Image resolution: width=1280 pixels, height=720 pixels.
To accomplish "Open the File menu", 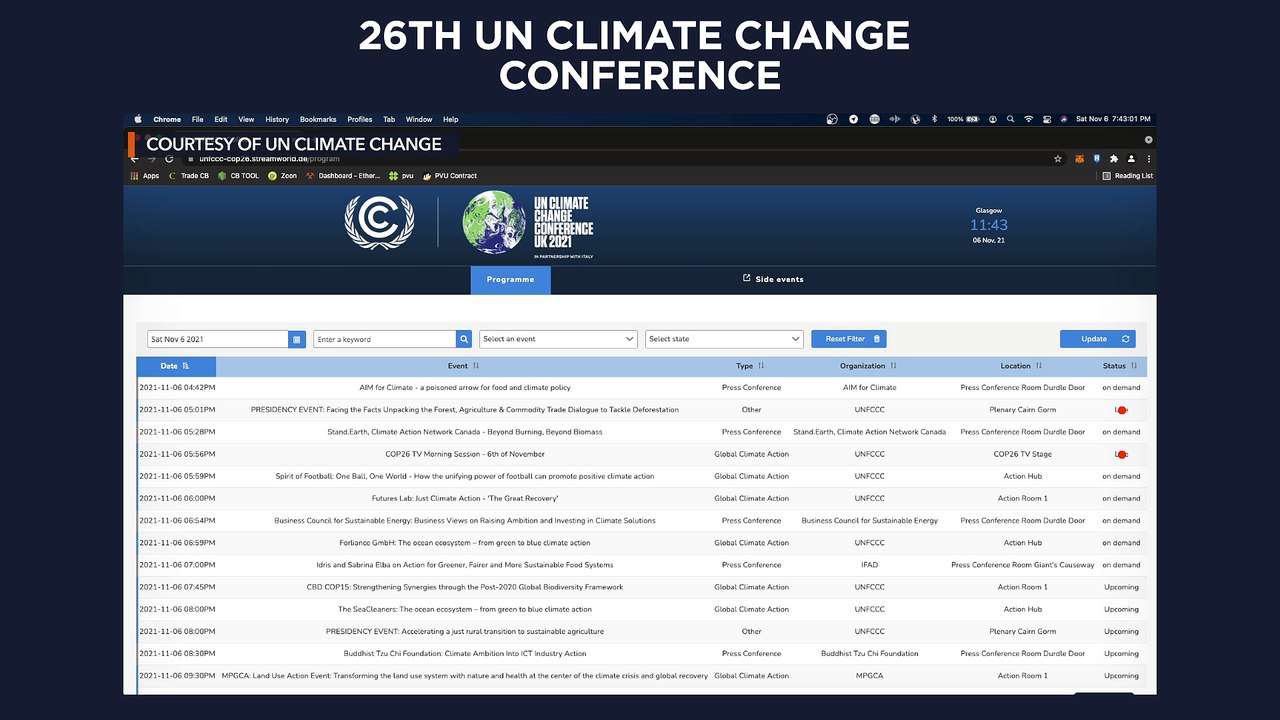I will [198, 119].
